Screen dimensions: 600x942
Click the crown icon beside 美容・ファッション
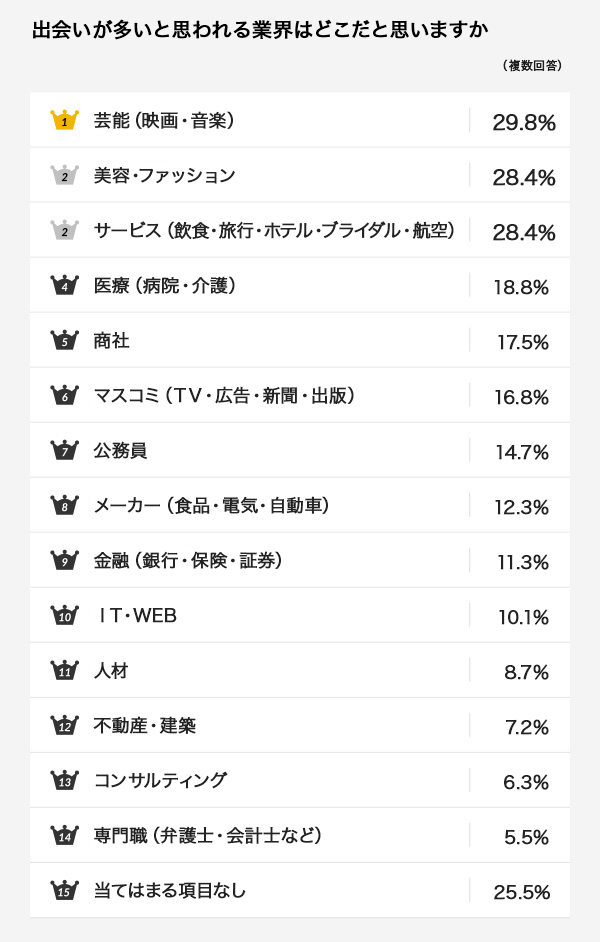click(x=64, y=175)
